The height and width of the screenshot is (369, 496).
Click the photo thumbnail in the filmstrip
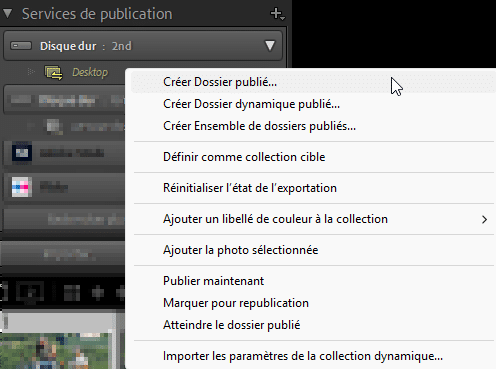(x=57, y=350)
